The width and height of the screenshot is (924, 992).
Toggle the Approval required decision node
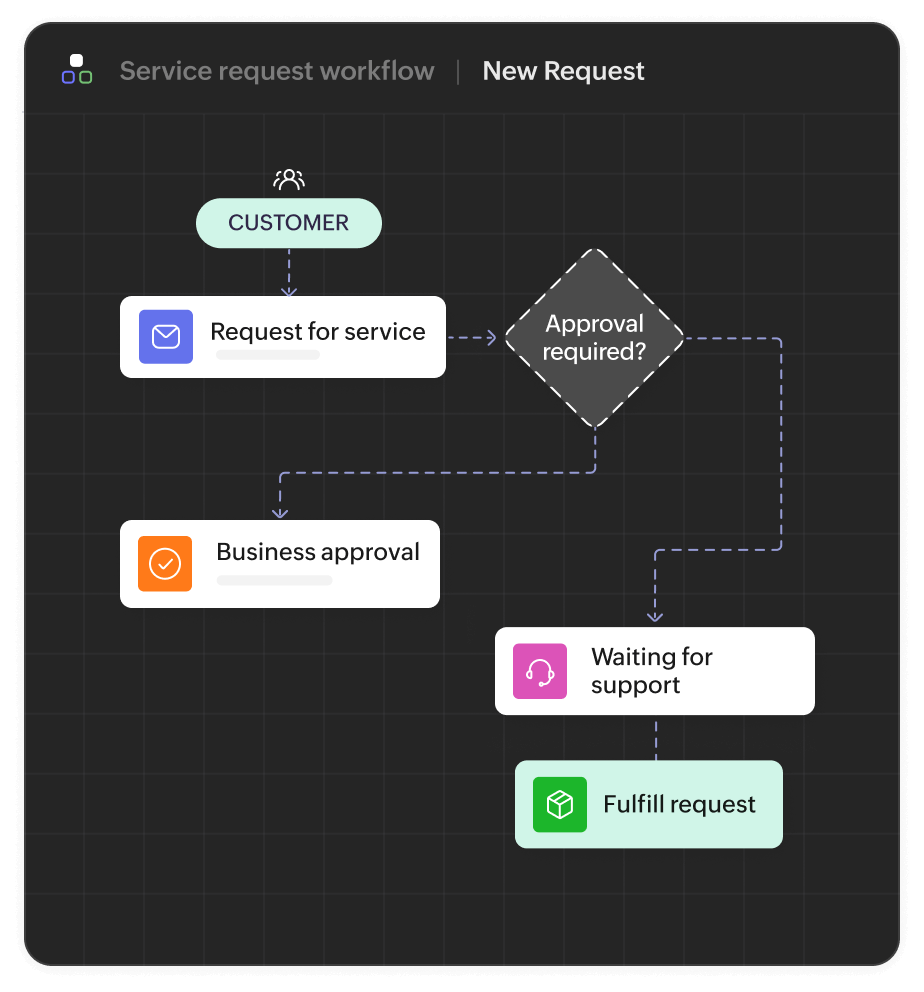(594, 337)
